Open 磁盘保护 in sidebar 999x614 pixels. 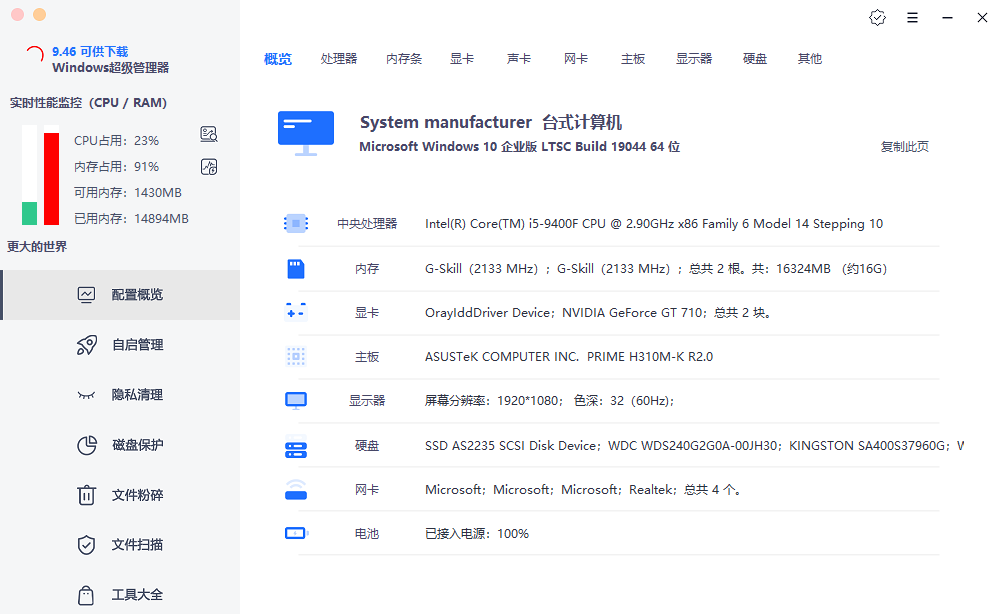(x=120, y=445)
